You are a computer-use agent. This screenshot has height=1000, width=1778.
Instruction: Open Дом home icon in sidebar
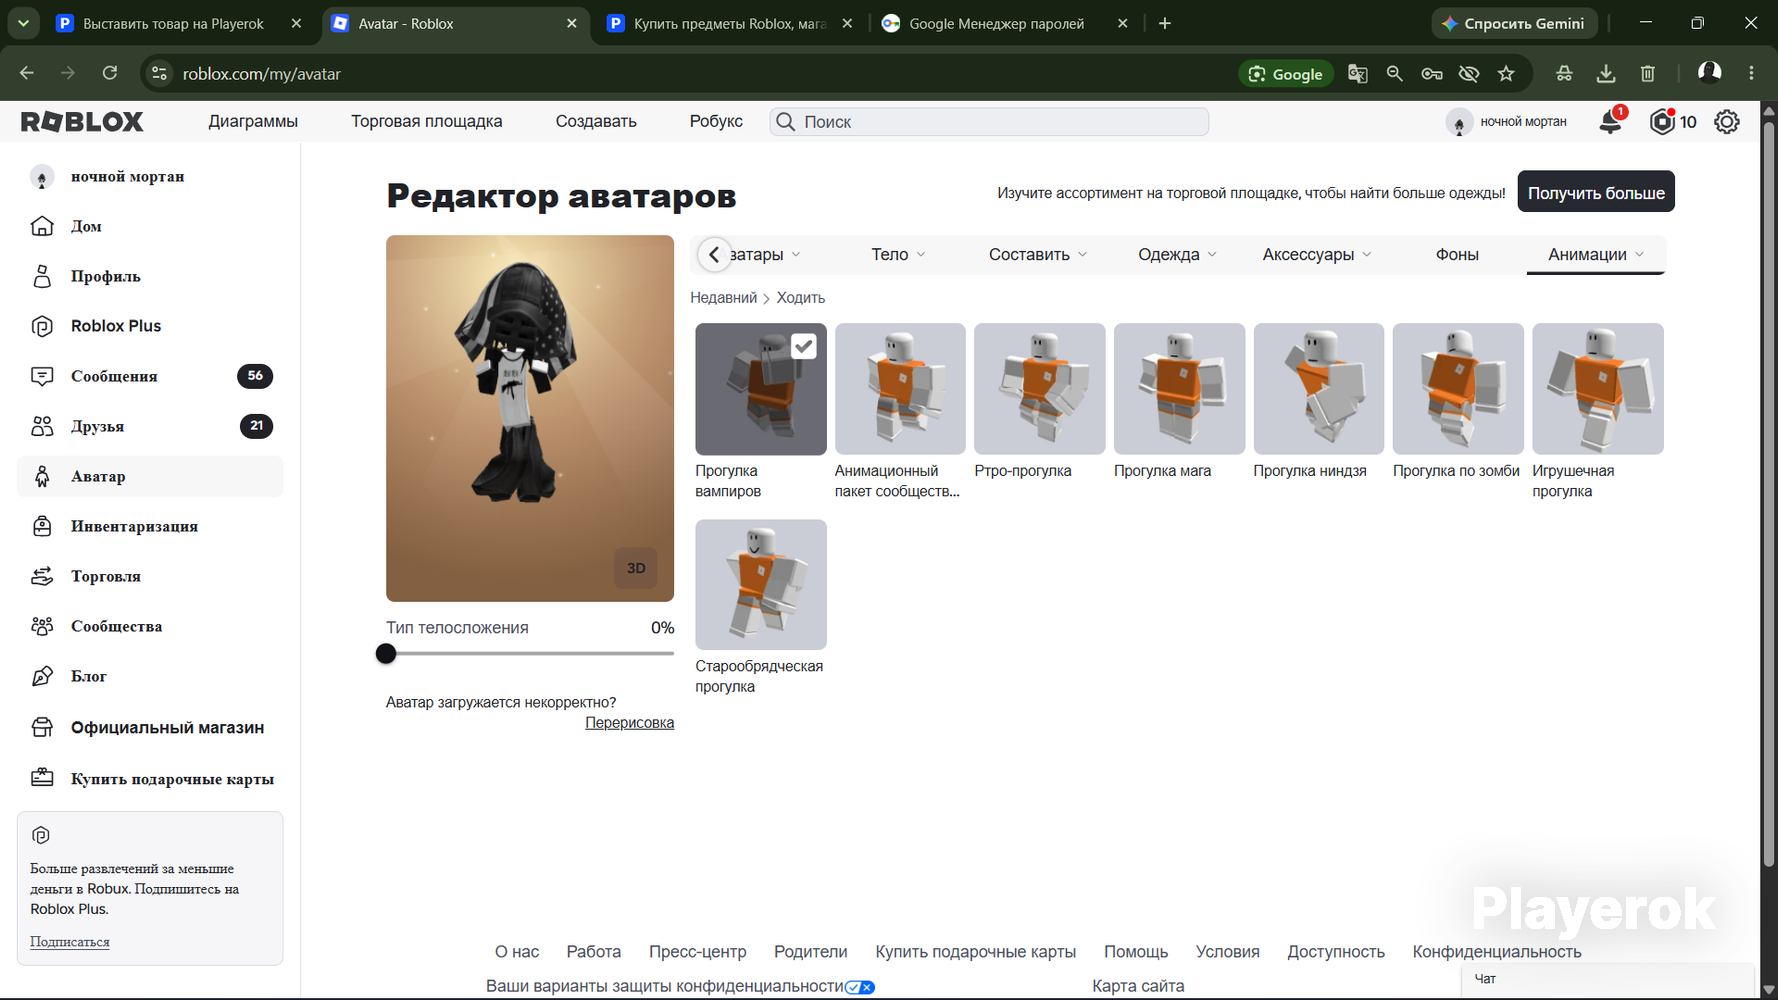pyautogui.click(x=42, y=226)
